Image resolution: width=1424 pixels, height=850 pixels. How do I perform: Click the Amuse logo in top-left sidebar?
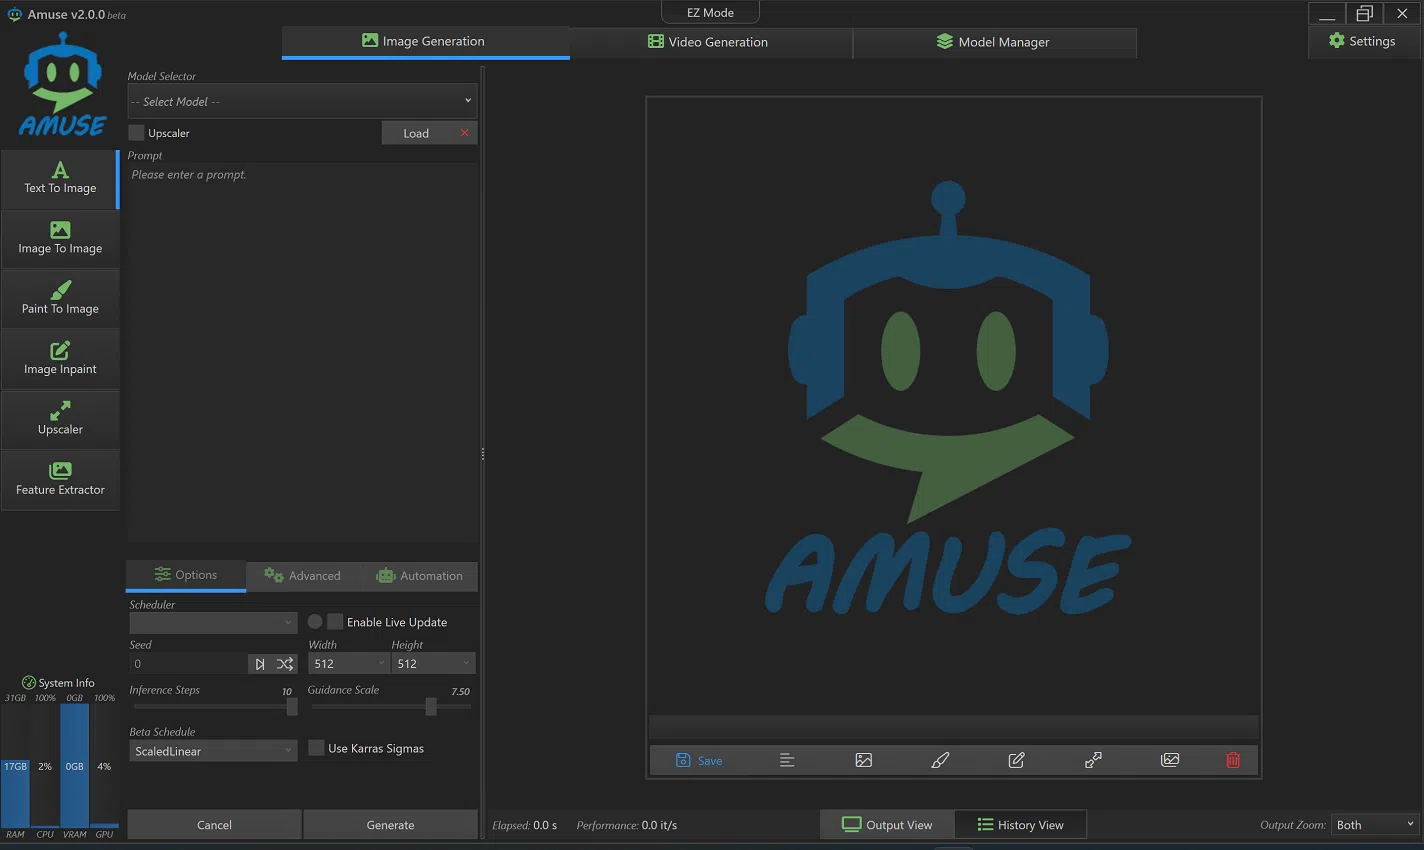pyautogui.click(x=62, y=85)
